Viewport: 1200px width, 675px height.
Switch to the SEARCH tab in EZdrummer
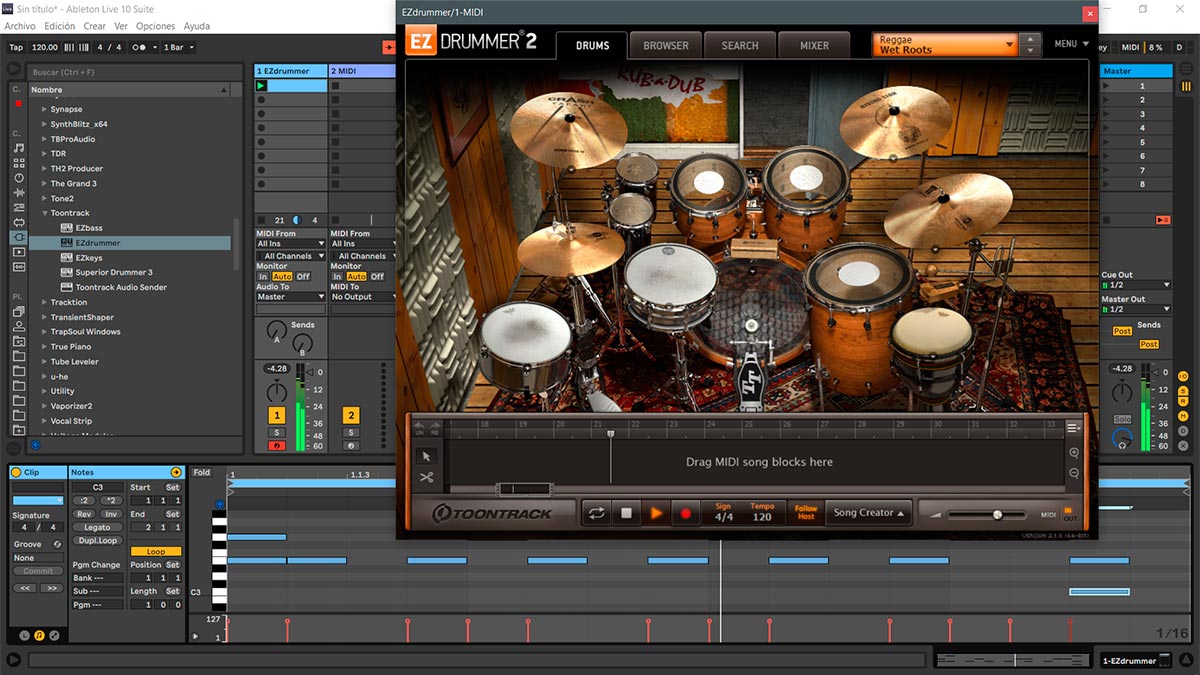[x=740, y=46]
